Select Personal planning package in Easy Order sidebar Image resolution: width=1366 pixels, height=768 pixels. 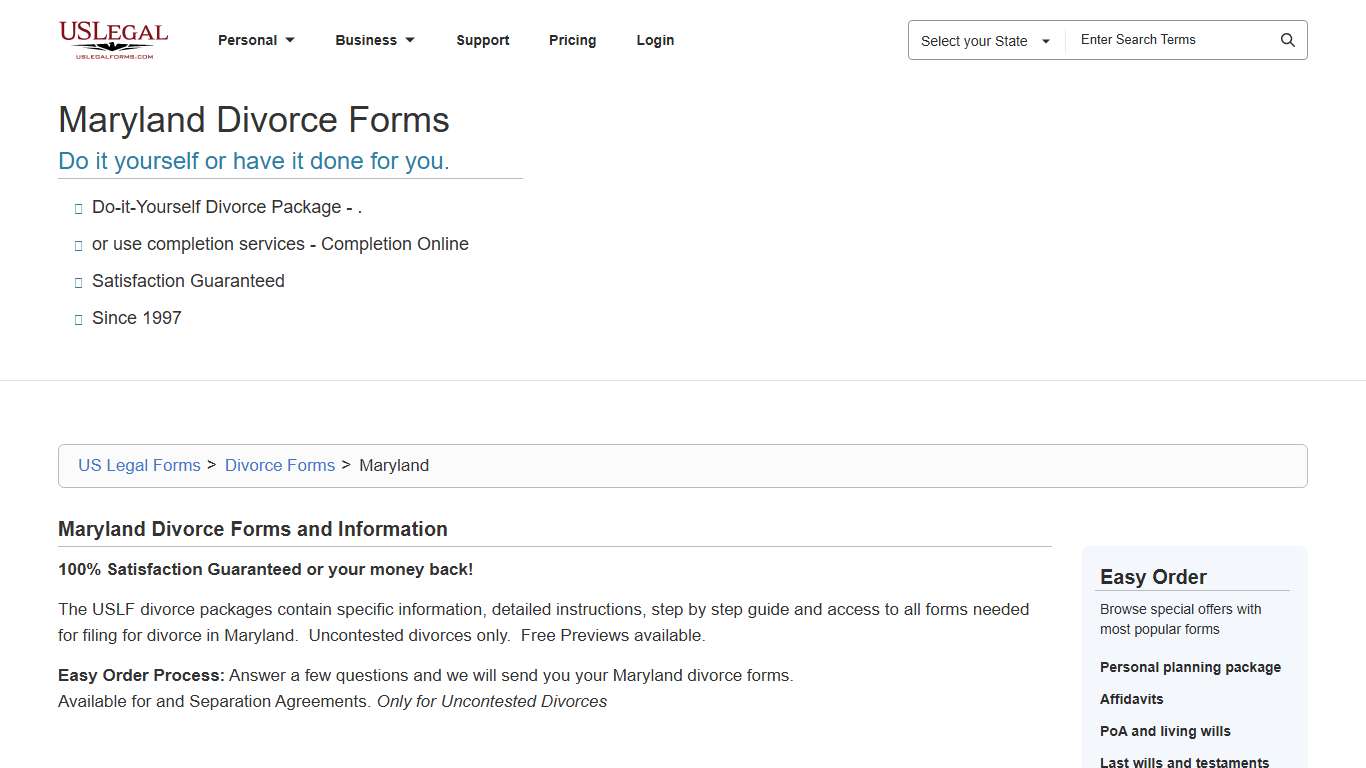pyautogui.click(x=1190, y=667)
